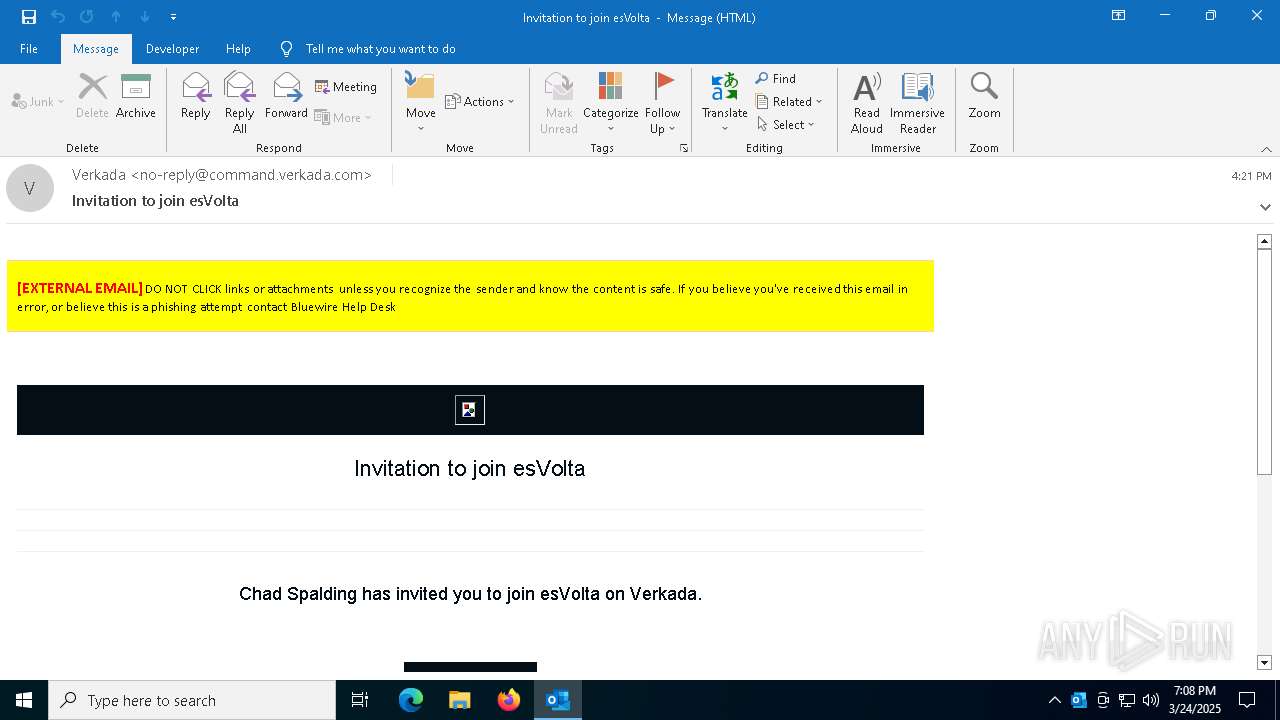Click the scrollbar up arrow
1280x720 pixels.
click(x=1264, y=241)
